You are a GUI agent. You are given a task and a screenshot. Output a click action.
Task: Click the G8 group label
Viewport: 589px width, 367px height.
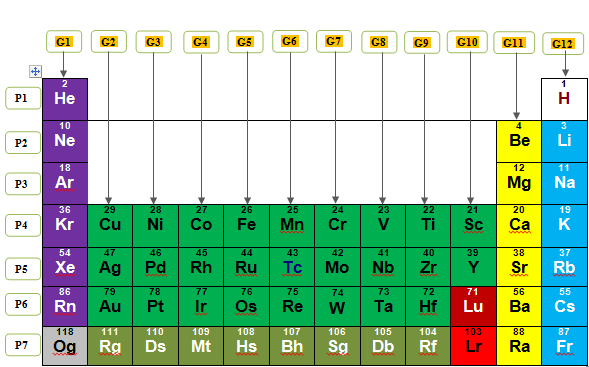379,42
